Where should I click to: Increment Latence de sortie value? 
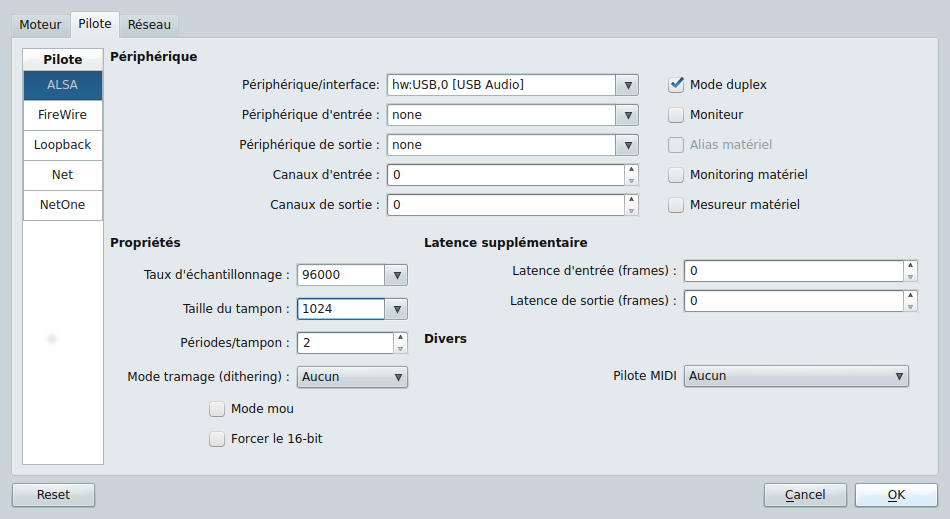910,295
